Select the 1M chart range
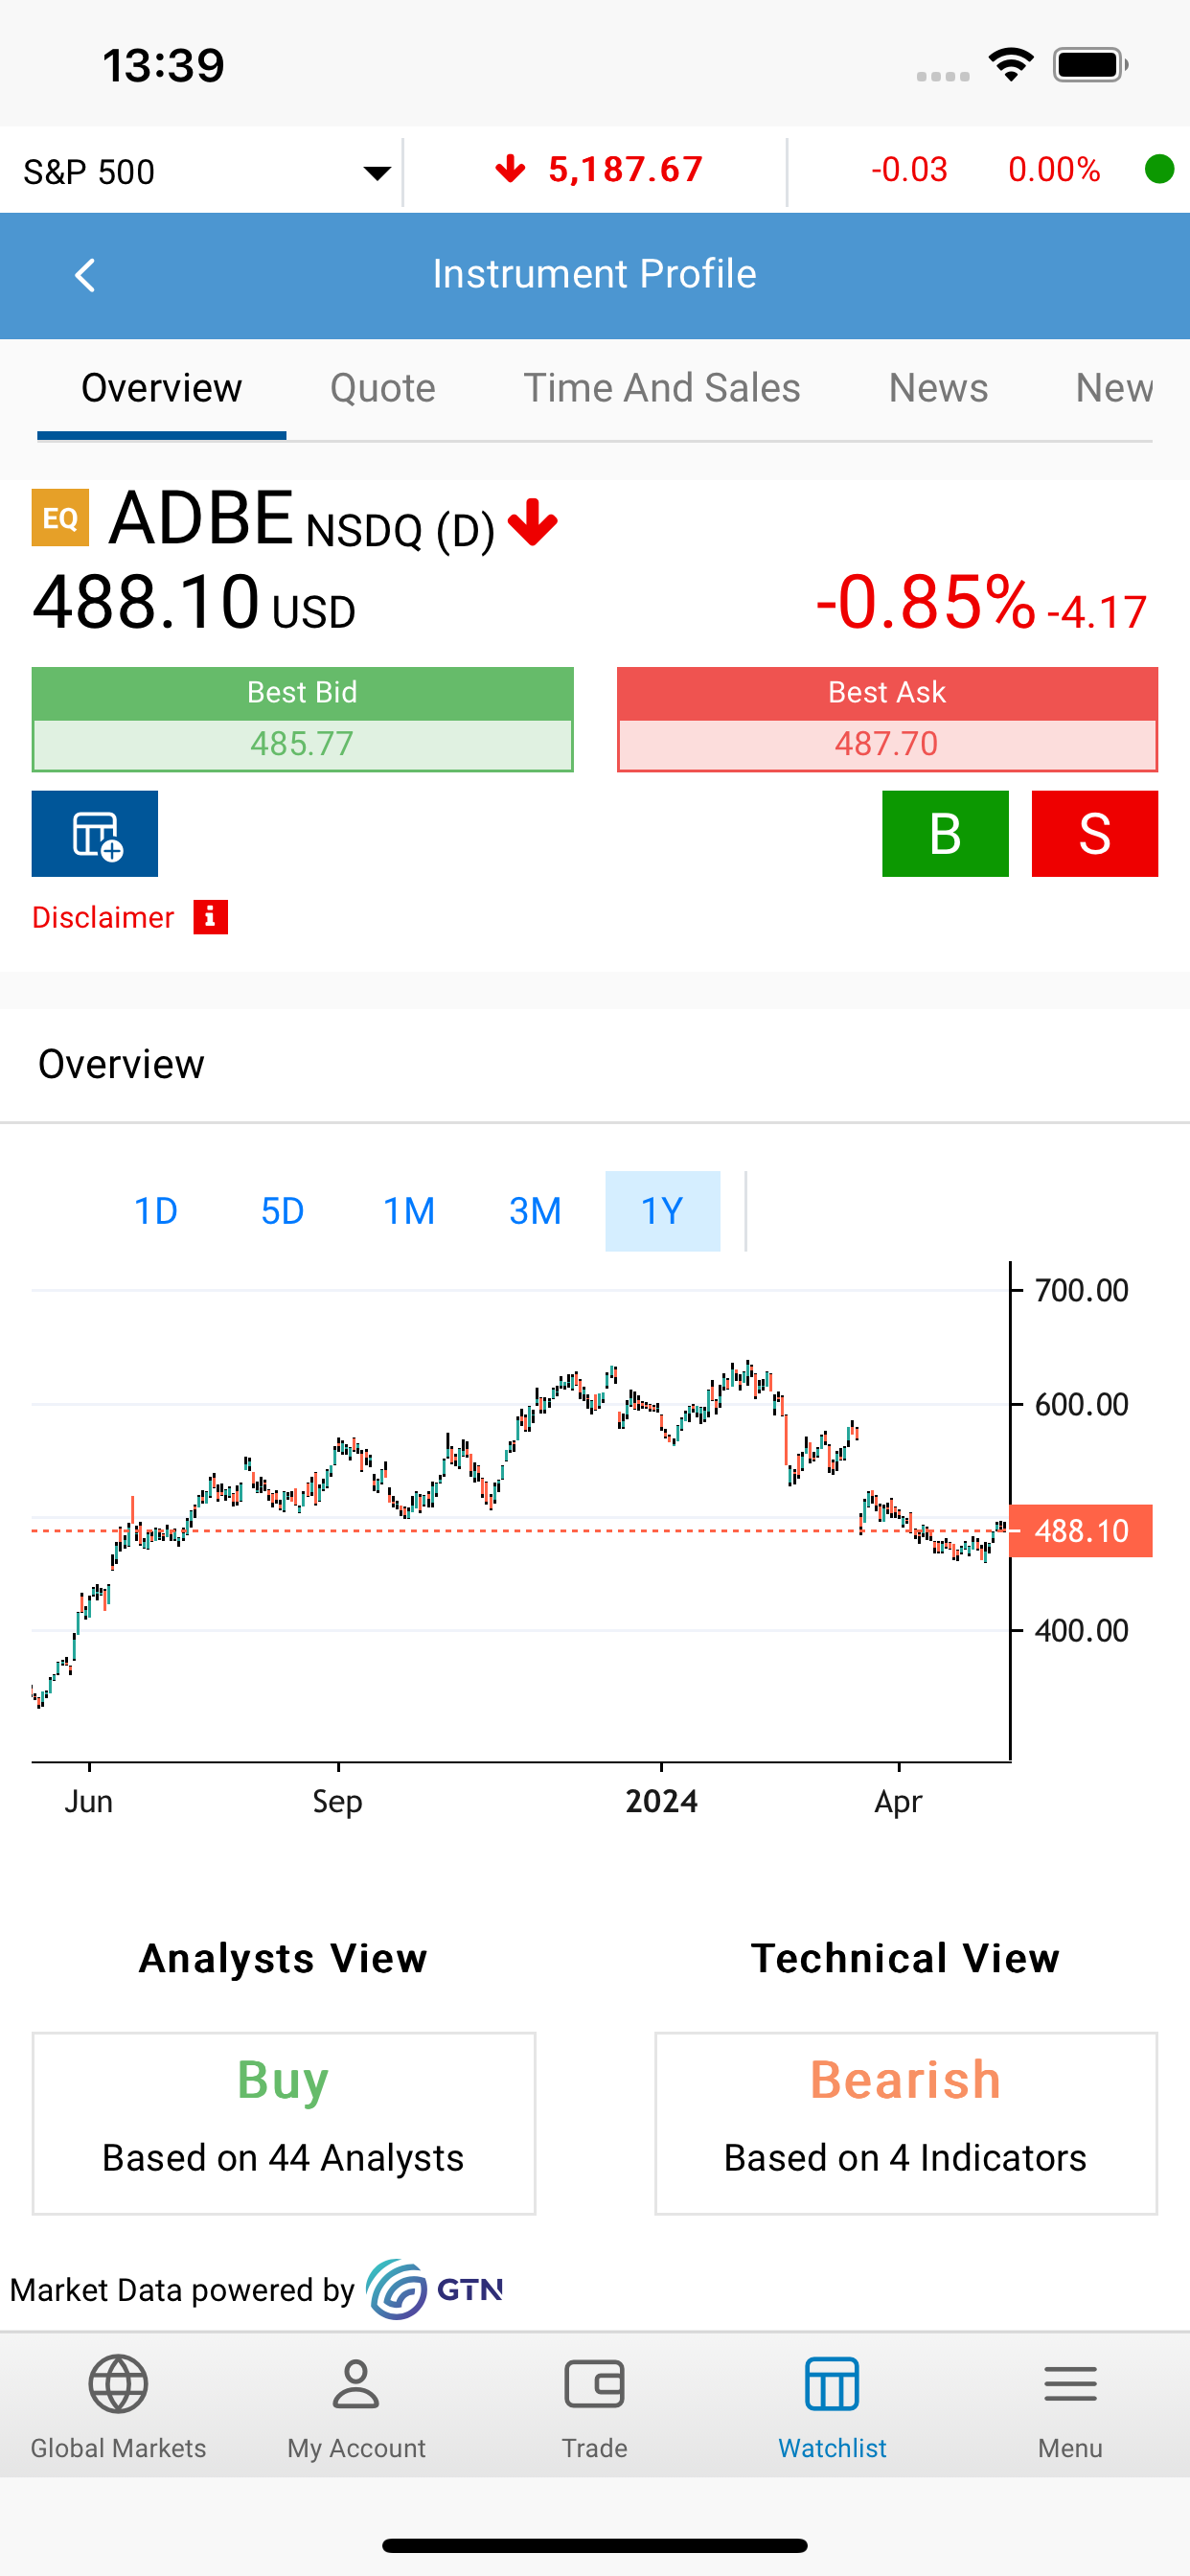The image size is (1190, 2576). (409, 1211)
